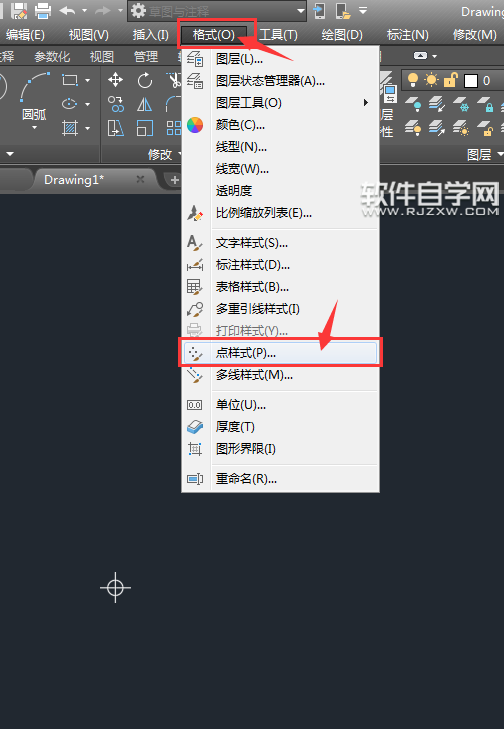Click the layer Unlock icon

pyautogui.click(x=485, y=127)
